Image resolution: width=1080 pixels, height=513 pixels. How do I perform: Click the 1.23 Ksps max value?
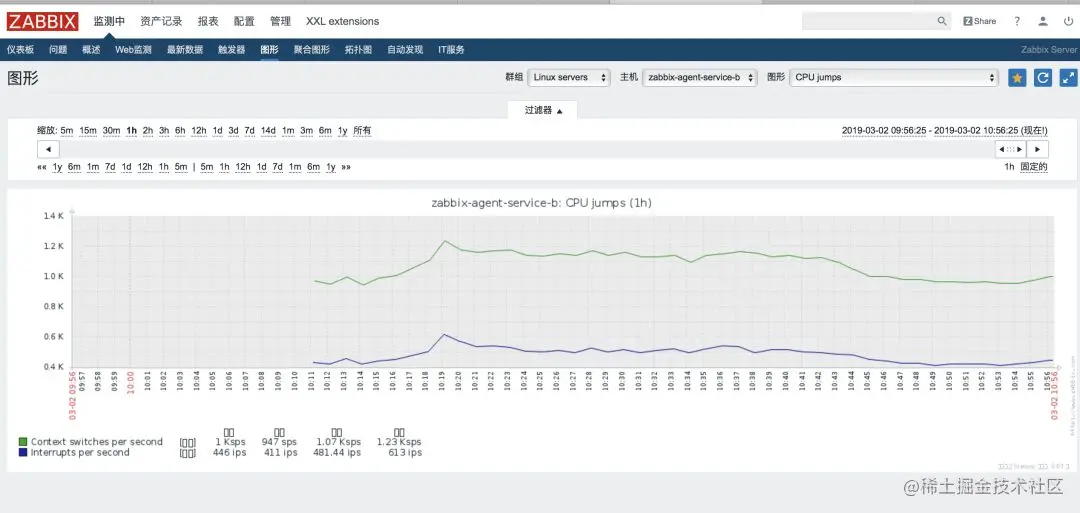tap(399, 442)
